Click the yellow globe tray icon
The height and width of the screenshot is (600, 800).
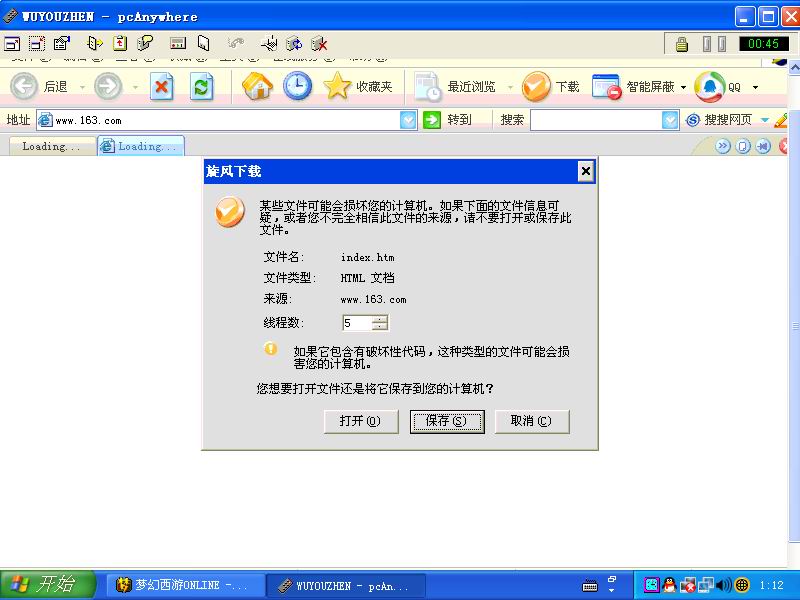click(742, 585)
